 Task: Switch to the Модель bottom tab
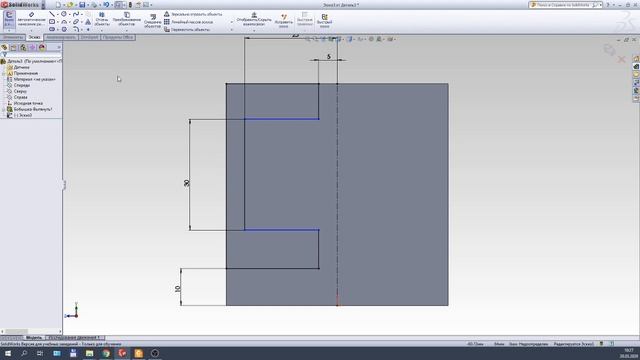34,338
